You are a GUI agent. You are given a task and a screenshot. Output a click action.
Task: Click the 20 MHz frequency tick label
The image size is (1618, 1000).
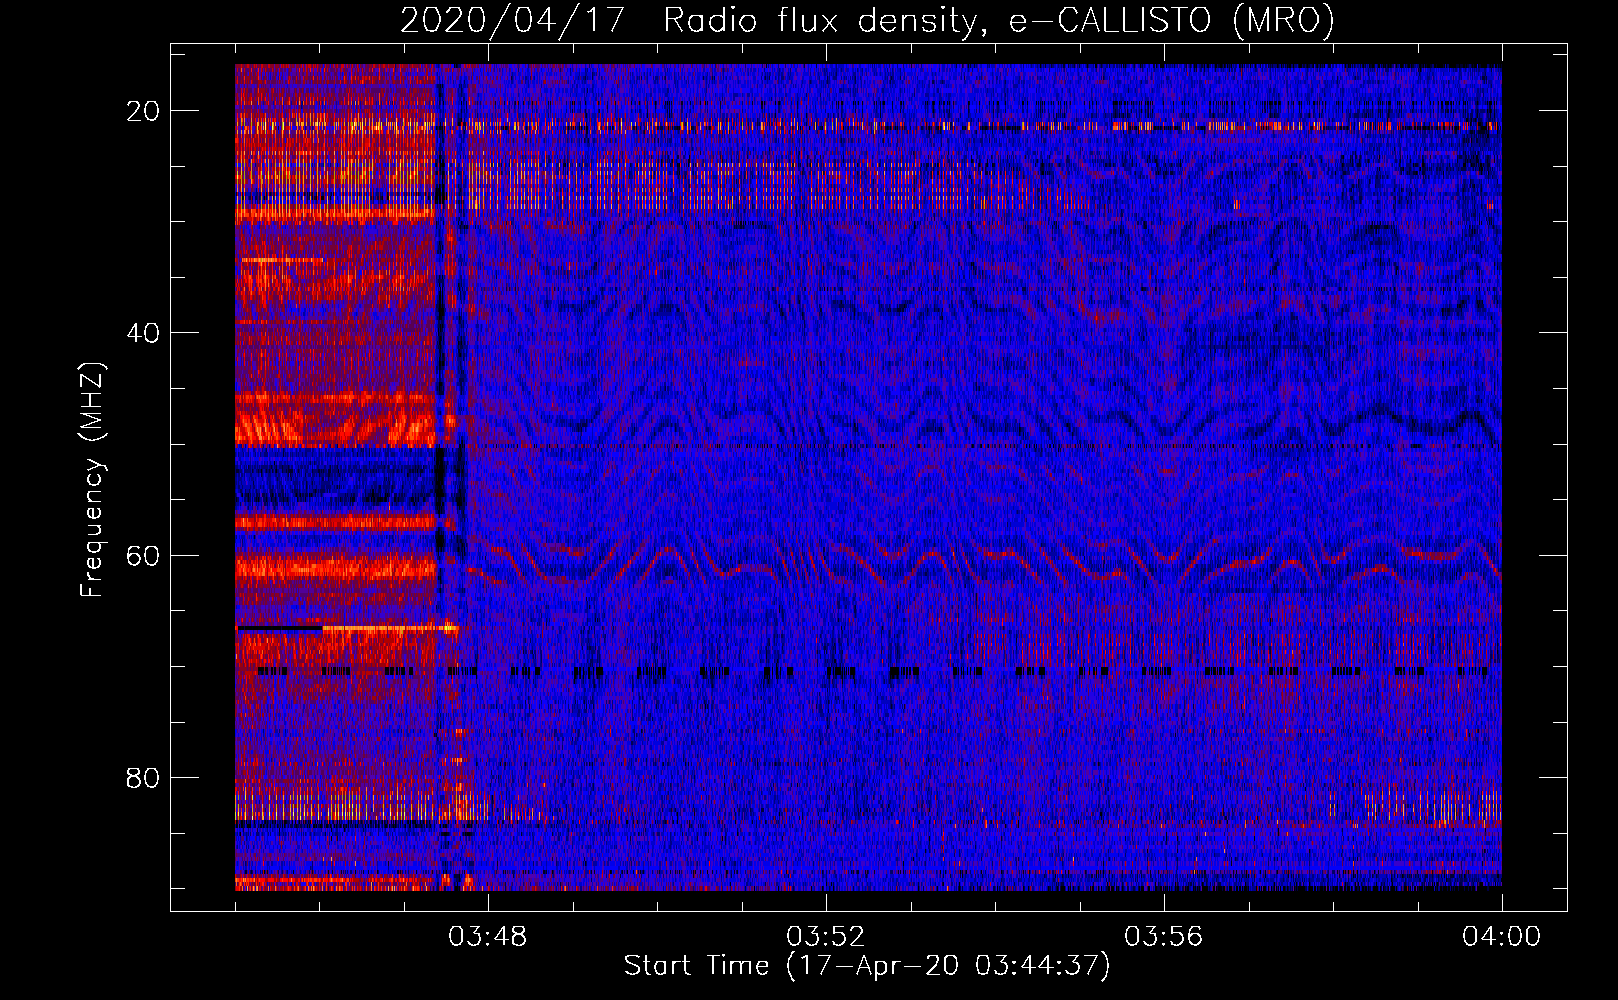(x=144, y=111)
